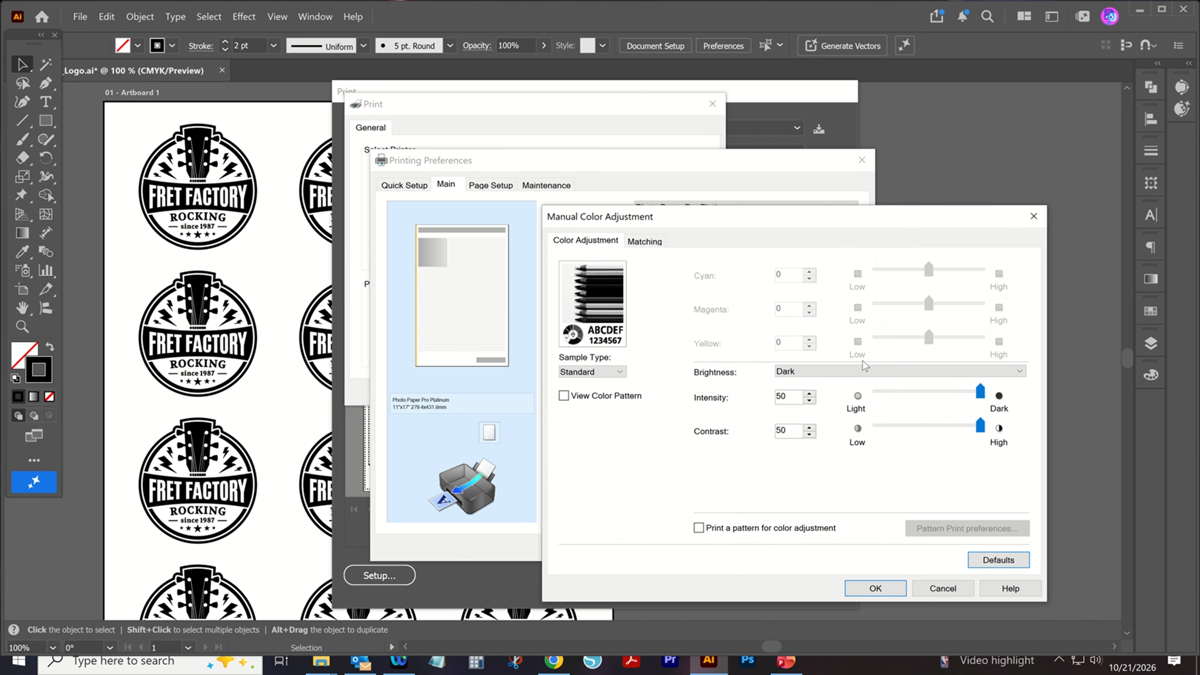Viewport: 1200px width, 675px height.
Task: Open Photoshop from the Windows taskbar
Action: (747, 661)
